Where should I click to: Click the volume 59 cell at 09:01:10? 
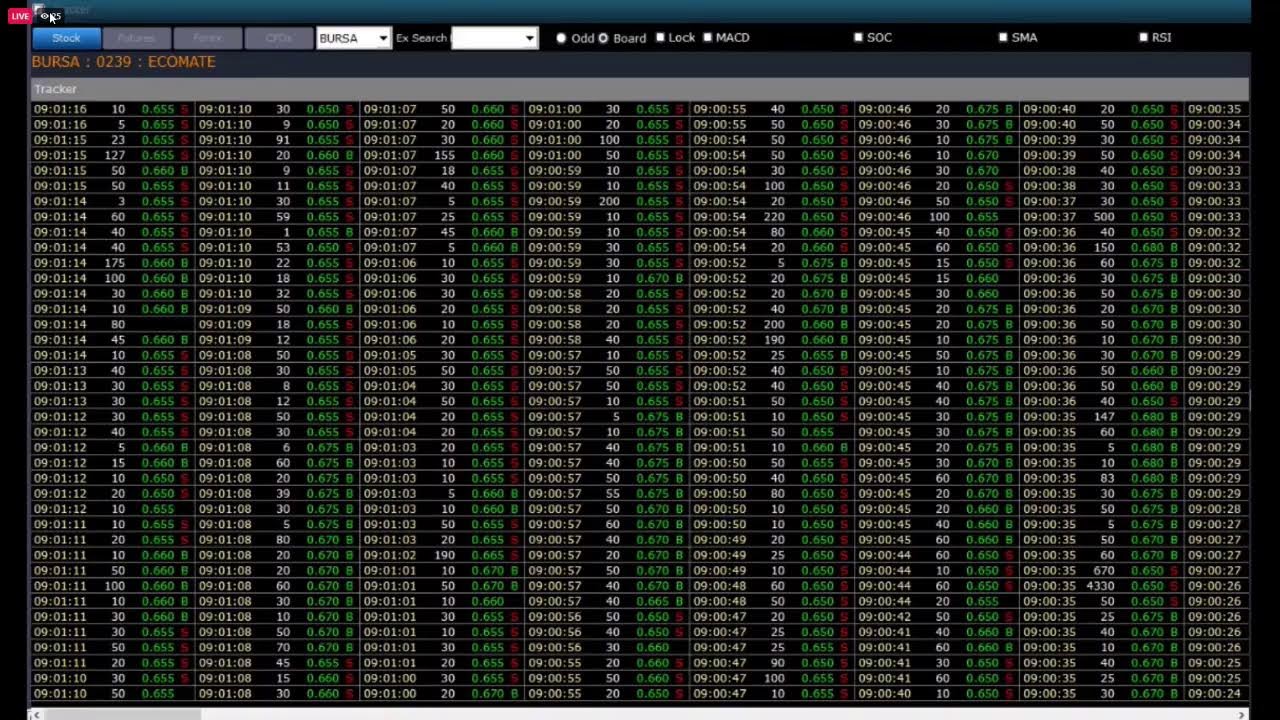(x=283, y=217)
